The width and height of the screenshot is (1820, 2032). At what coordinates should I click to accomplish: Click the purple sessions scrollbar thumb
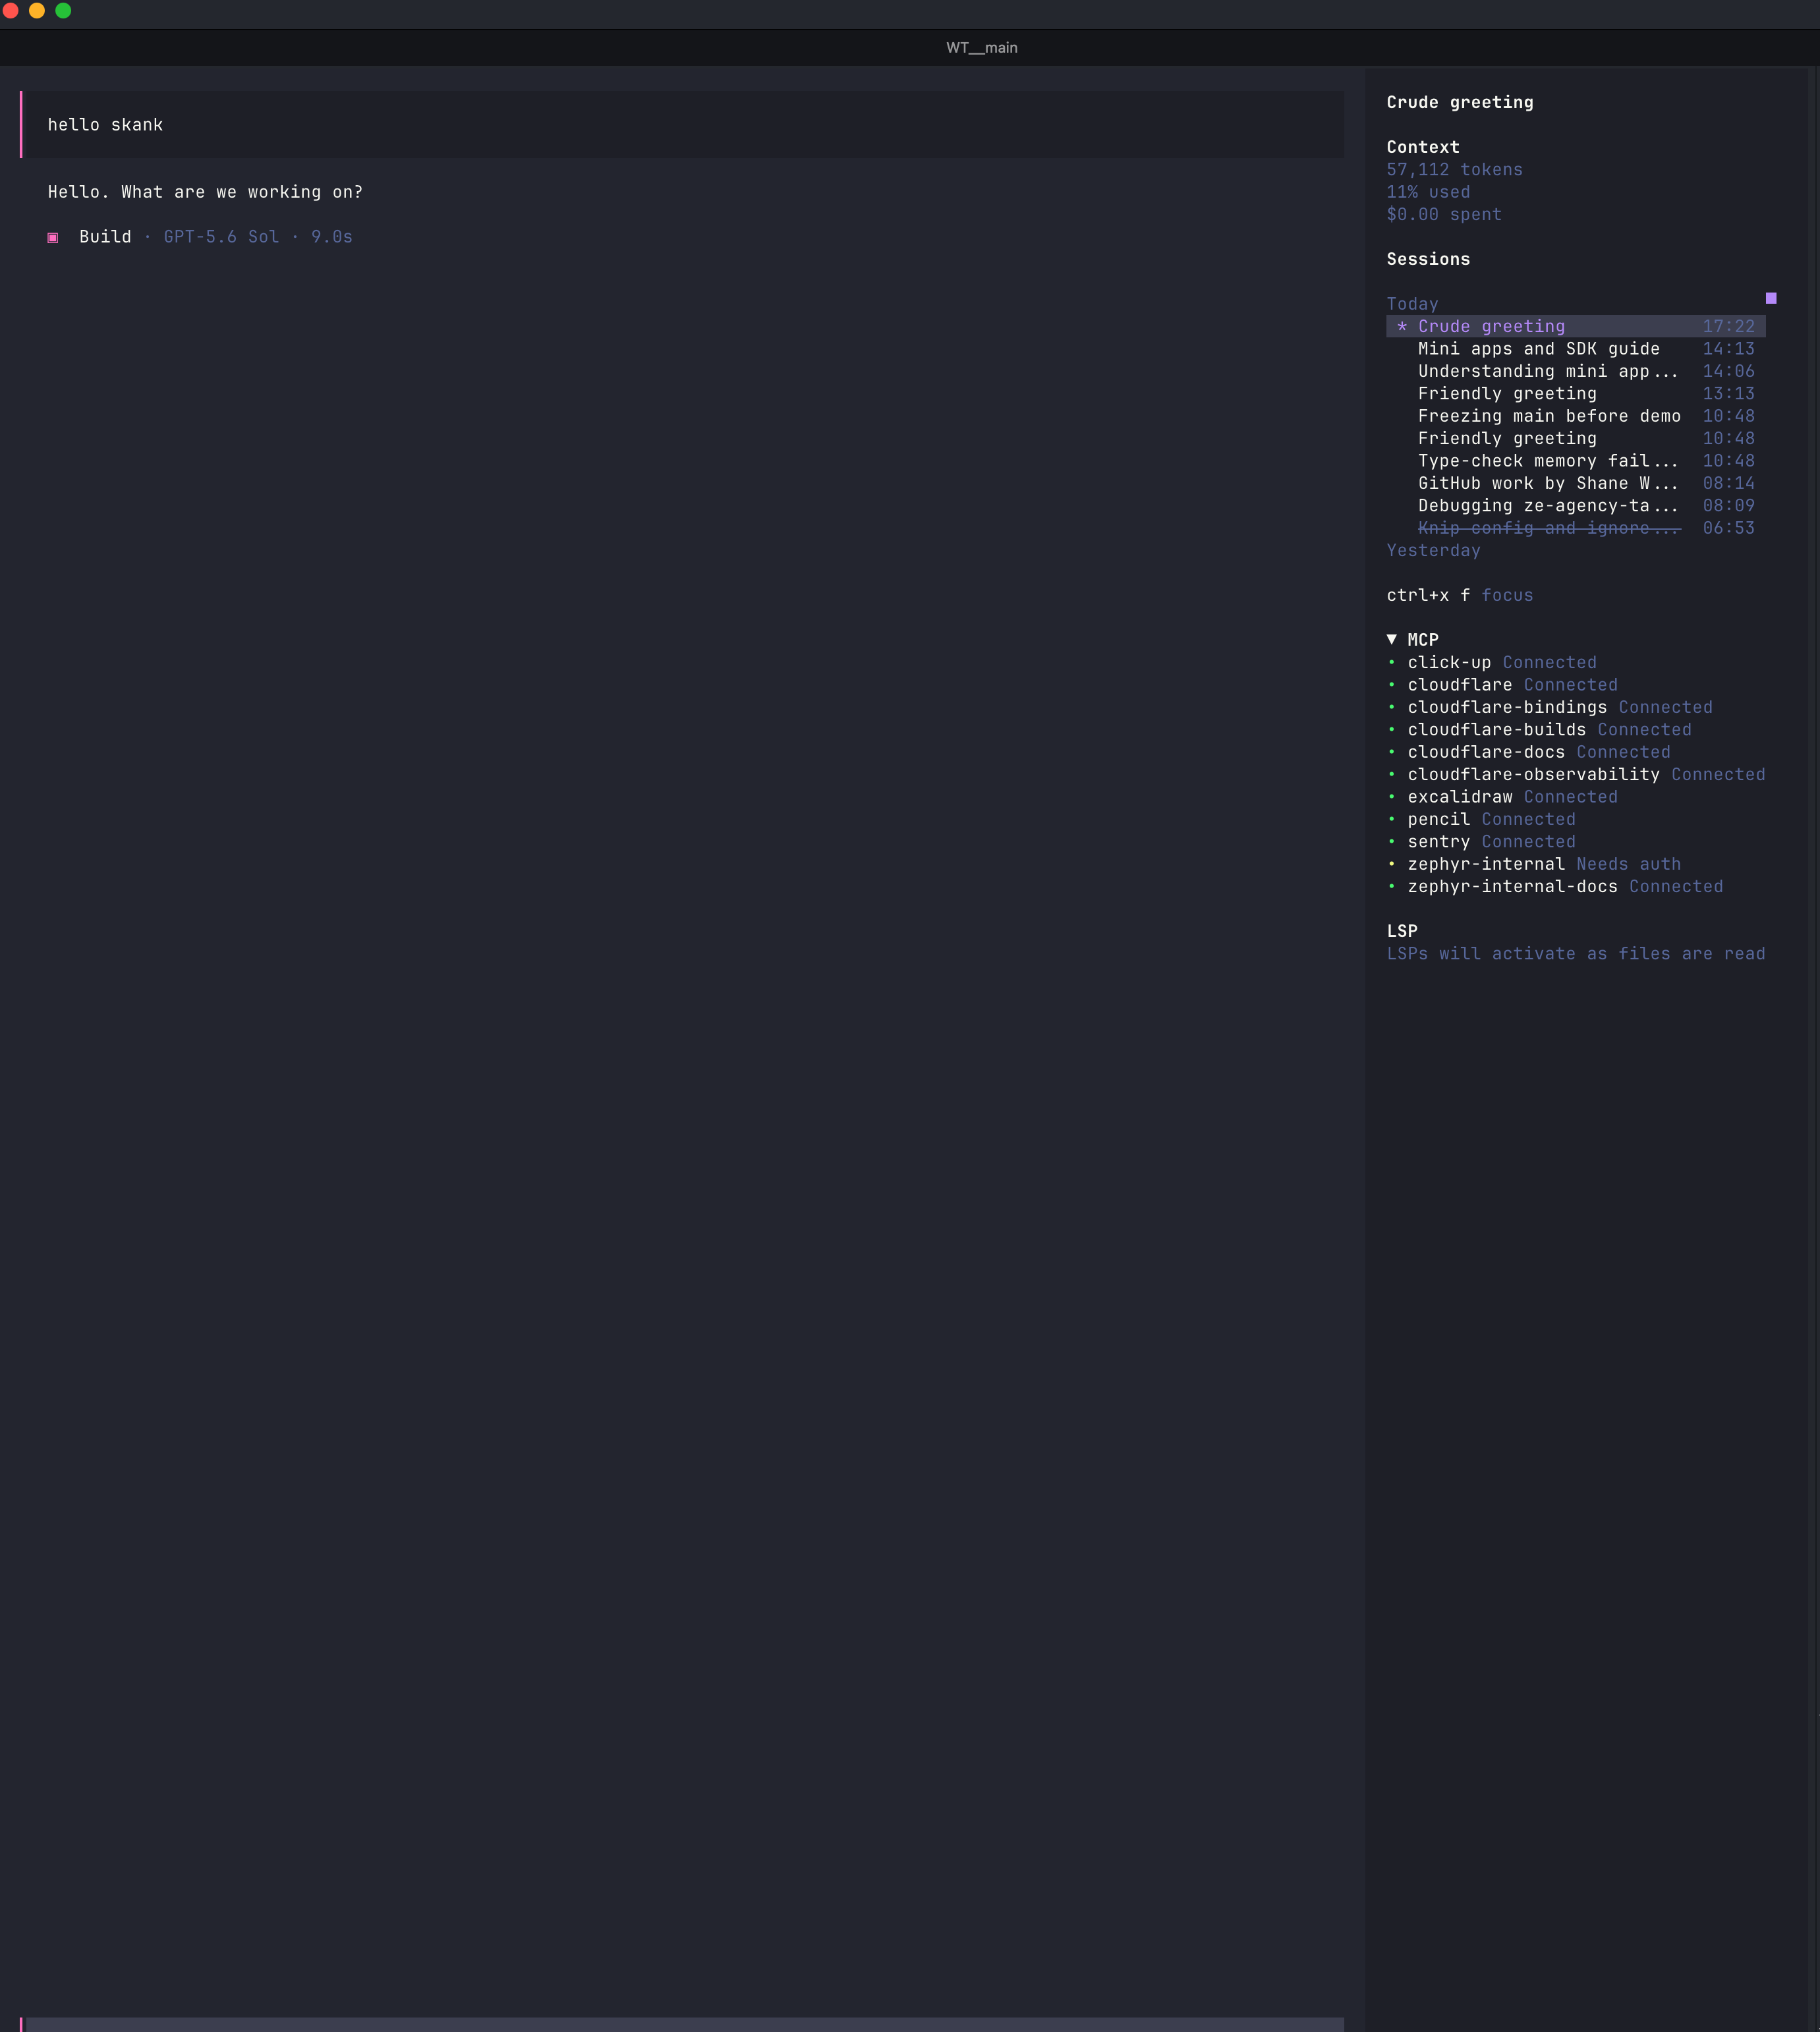(x=1771, y=298)
